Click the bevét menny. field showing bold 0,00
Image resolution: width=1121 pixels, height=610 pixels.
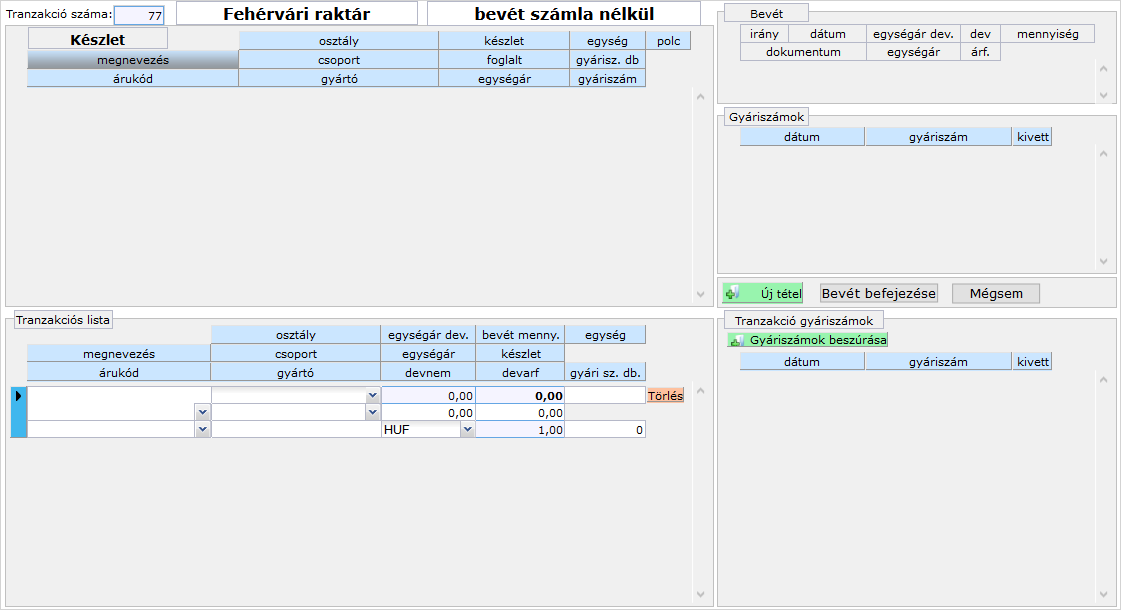(520, 396)
